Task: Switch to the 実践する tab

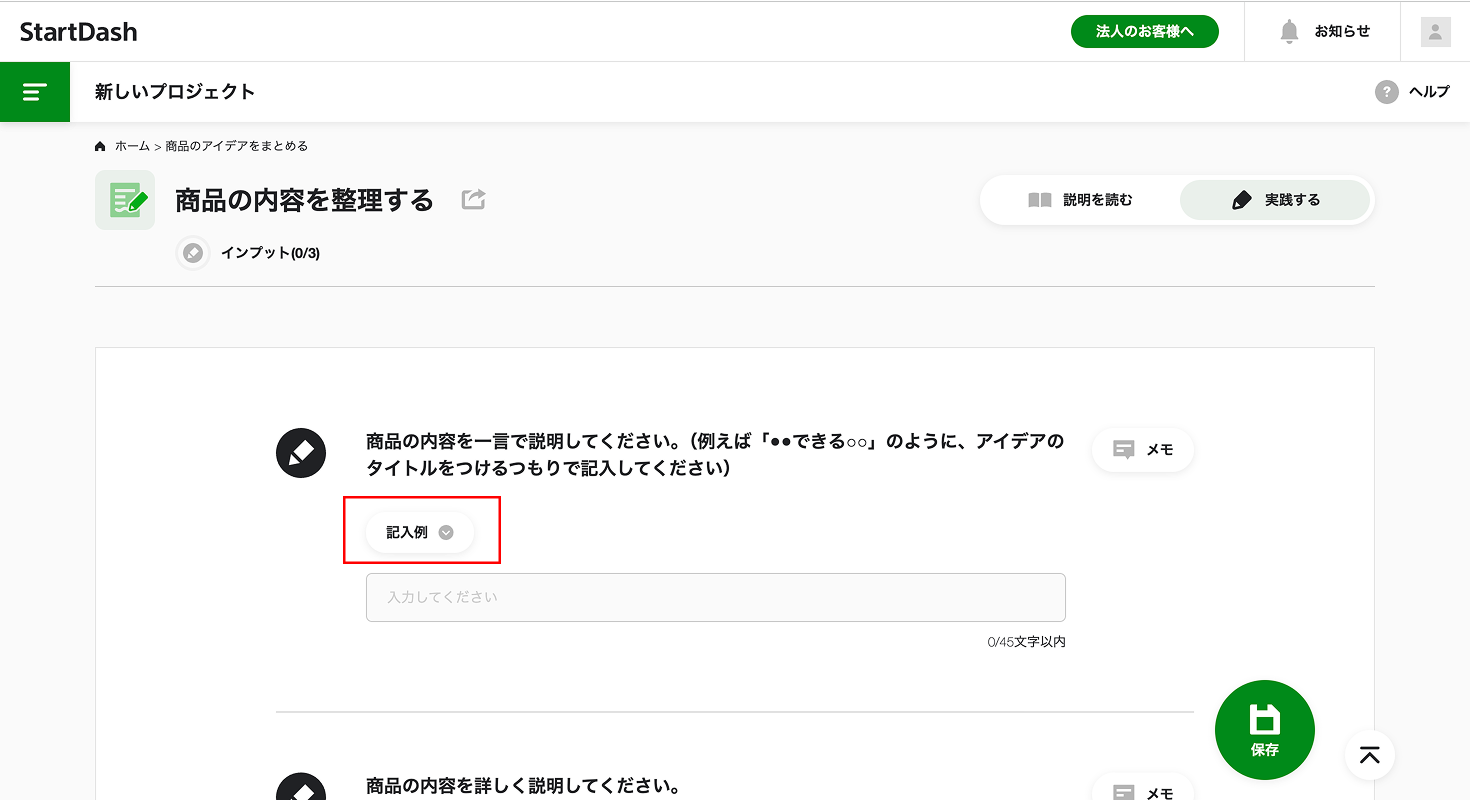Action: pyautogui.click(x=1275, y=200)
